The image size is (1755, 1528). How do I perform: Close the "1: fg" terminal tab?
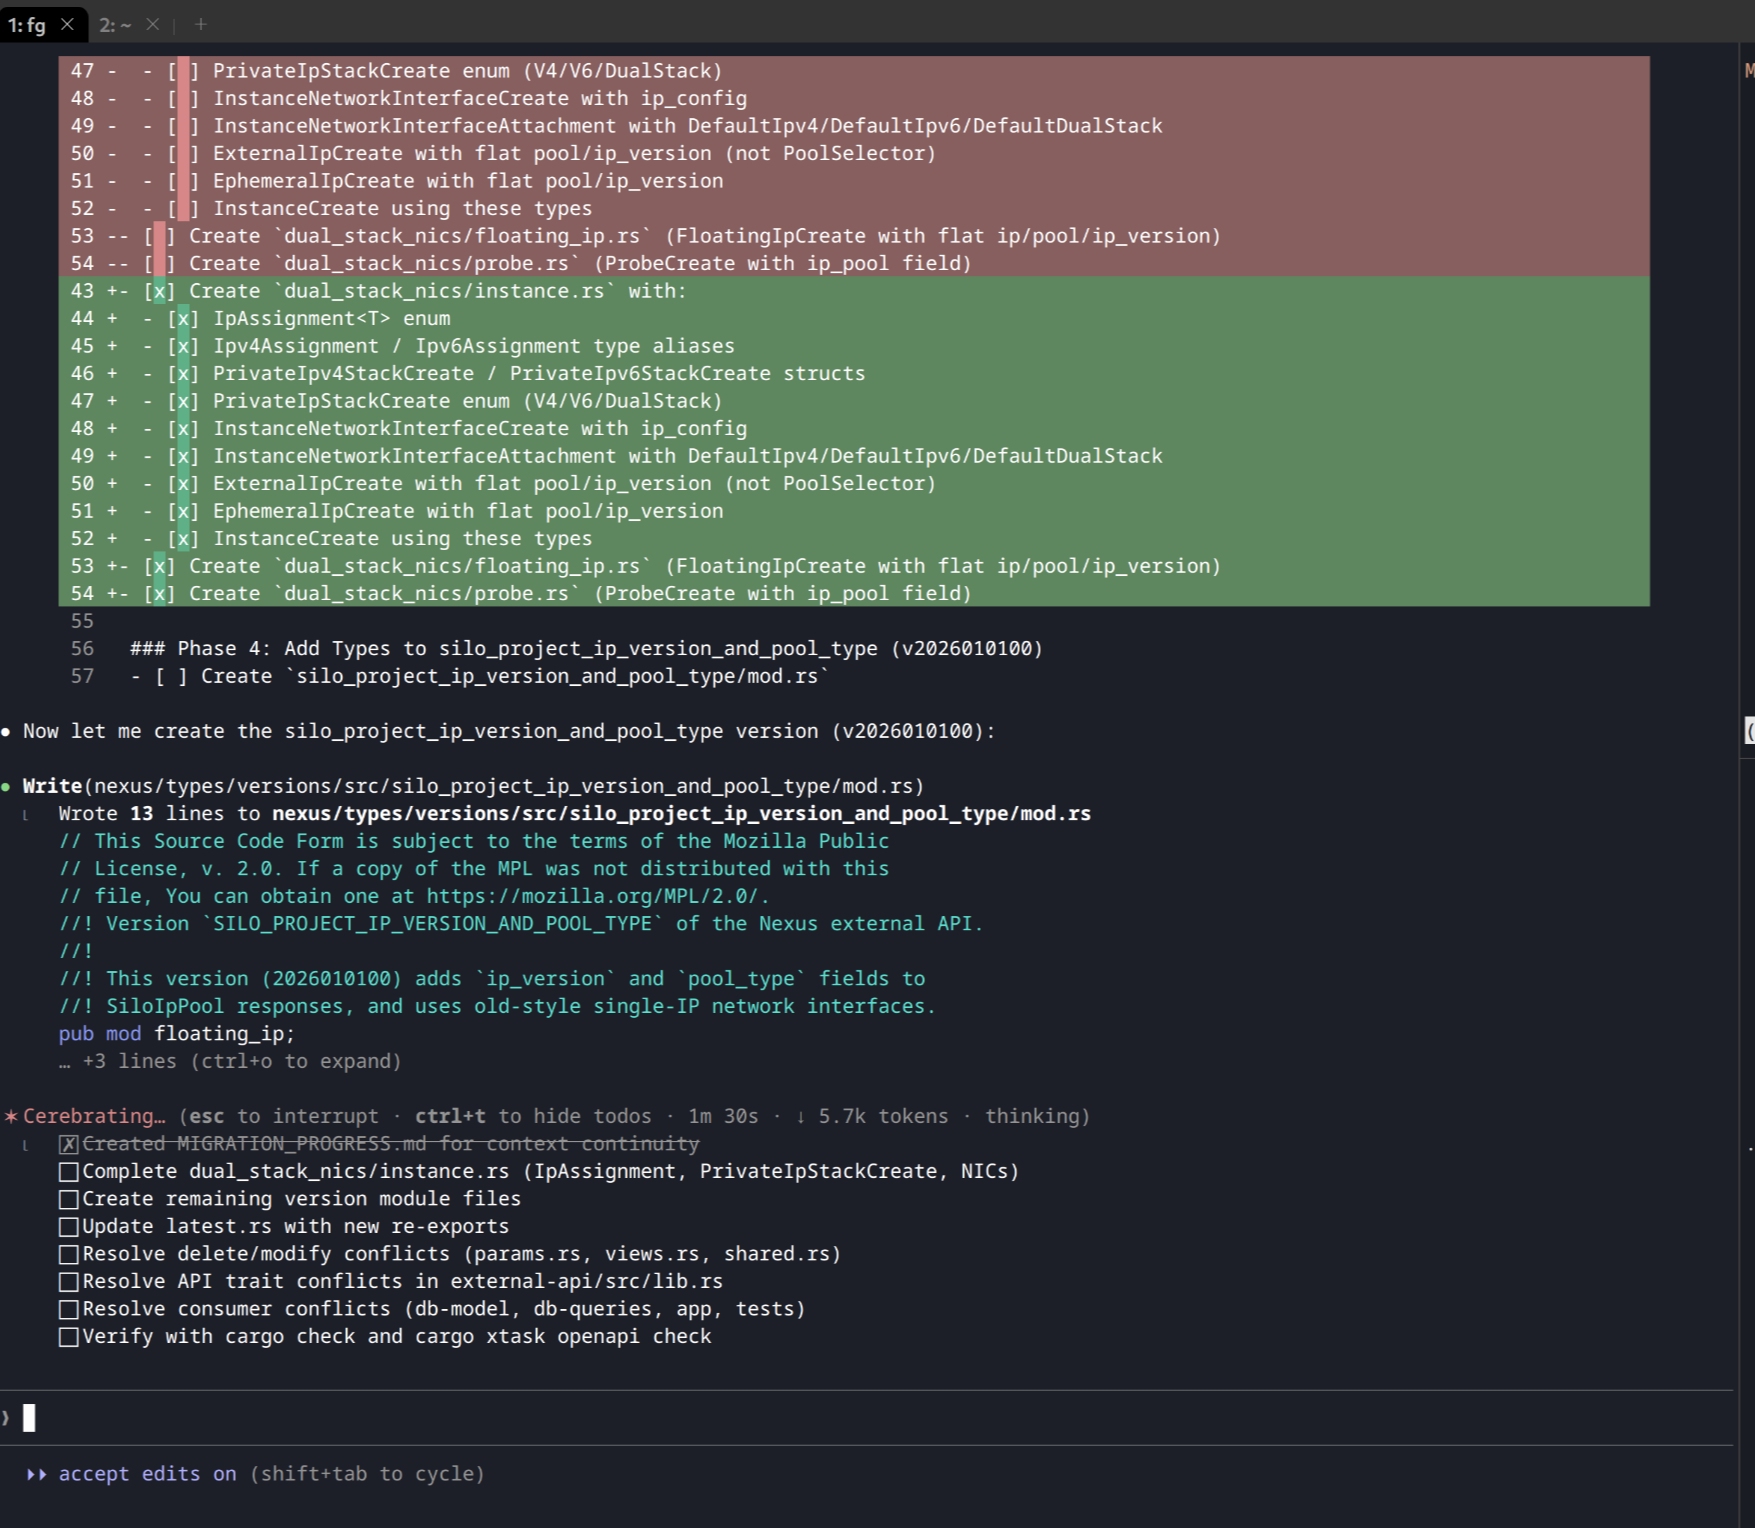67,25
